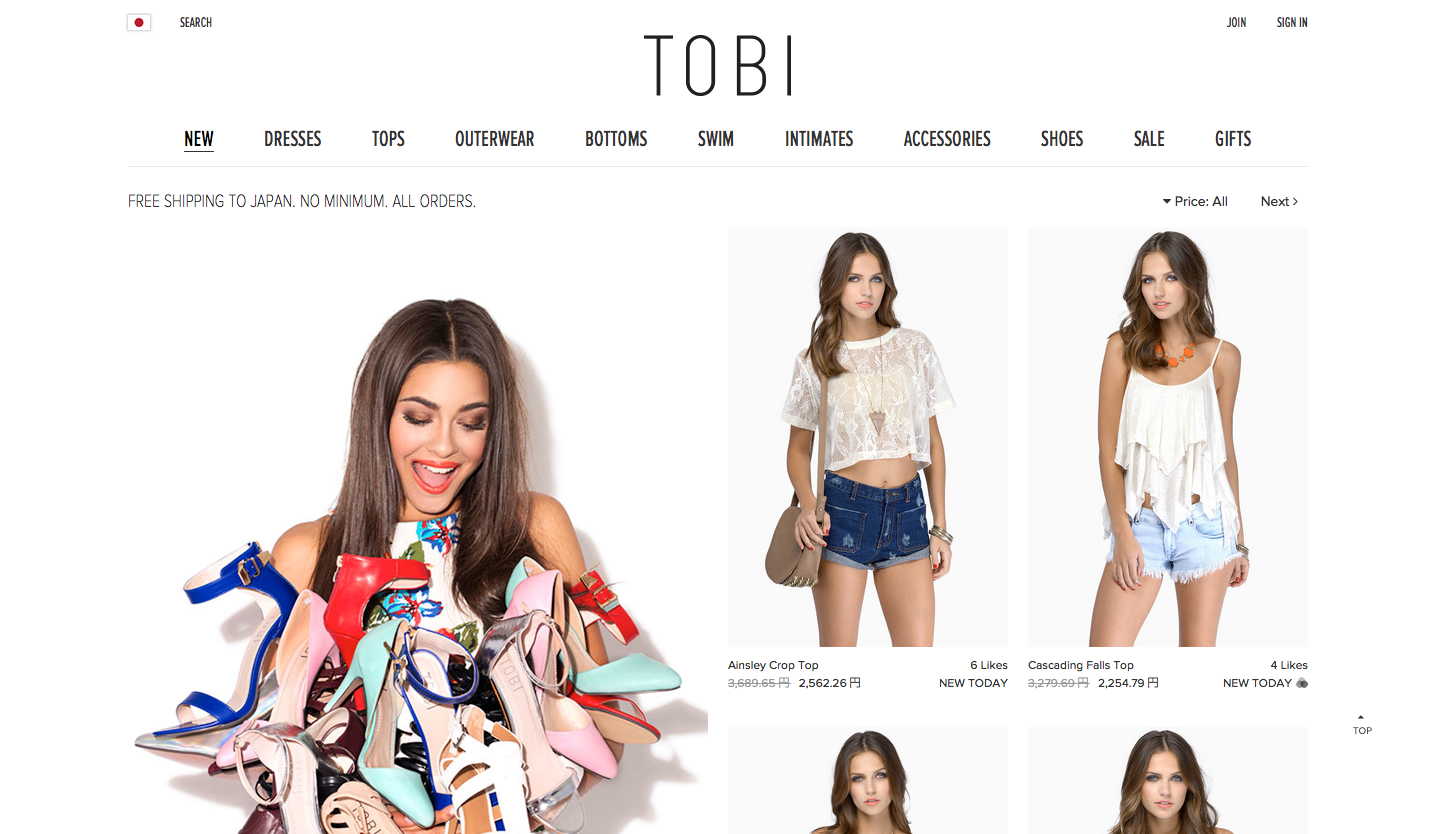Click the shoes promo banner image
Viewport: 1438px width, 834px height.
click(418, 530)
